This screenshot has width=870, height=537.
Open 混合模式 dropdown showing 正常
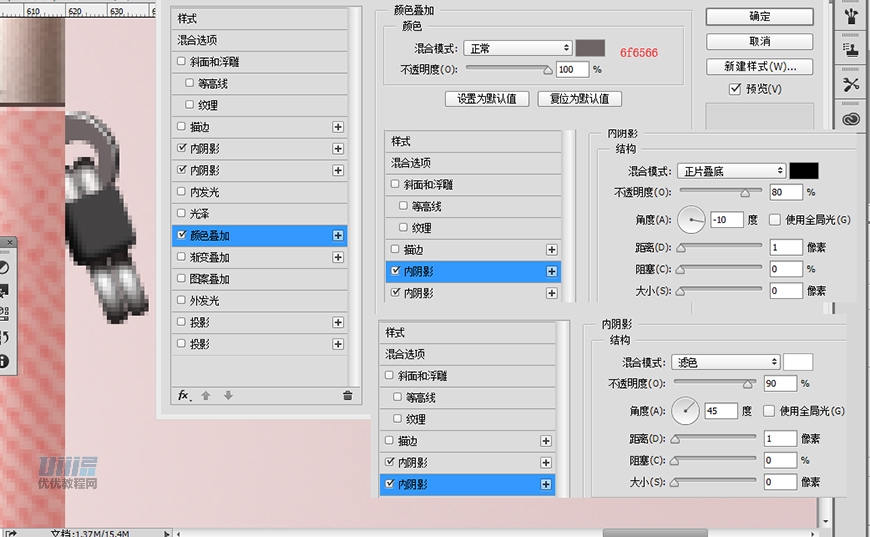click(518, 48)
